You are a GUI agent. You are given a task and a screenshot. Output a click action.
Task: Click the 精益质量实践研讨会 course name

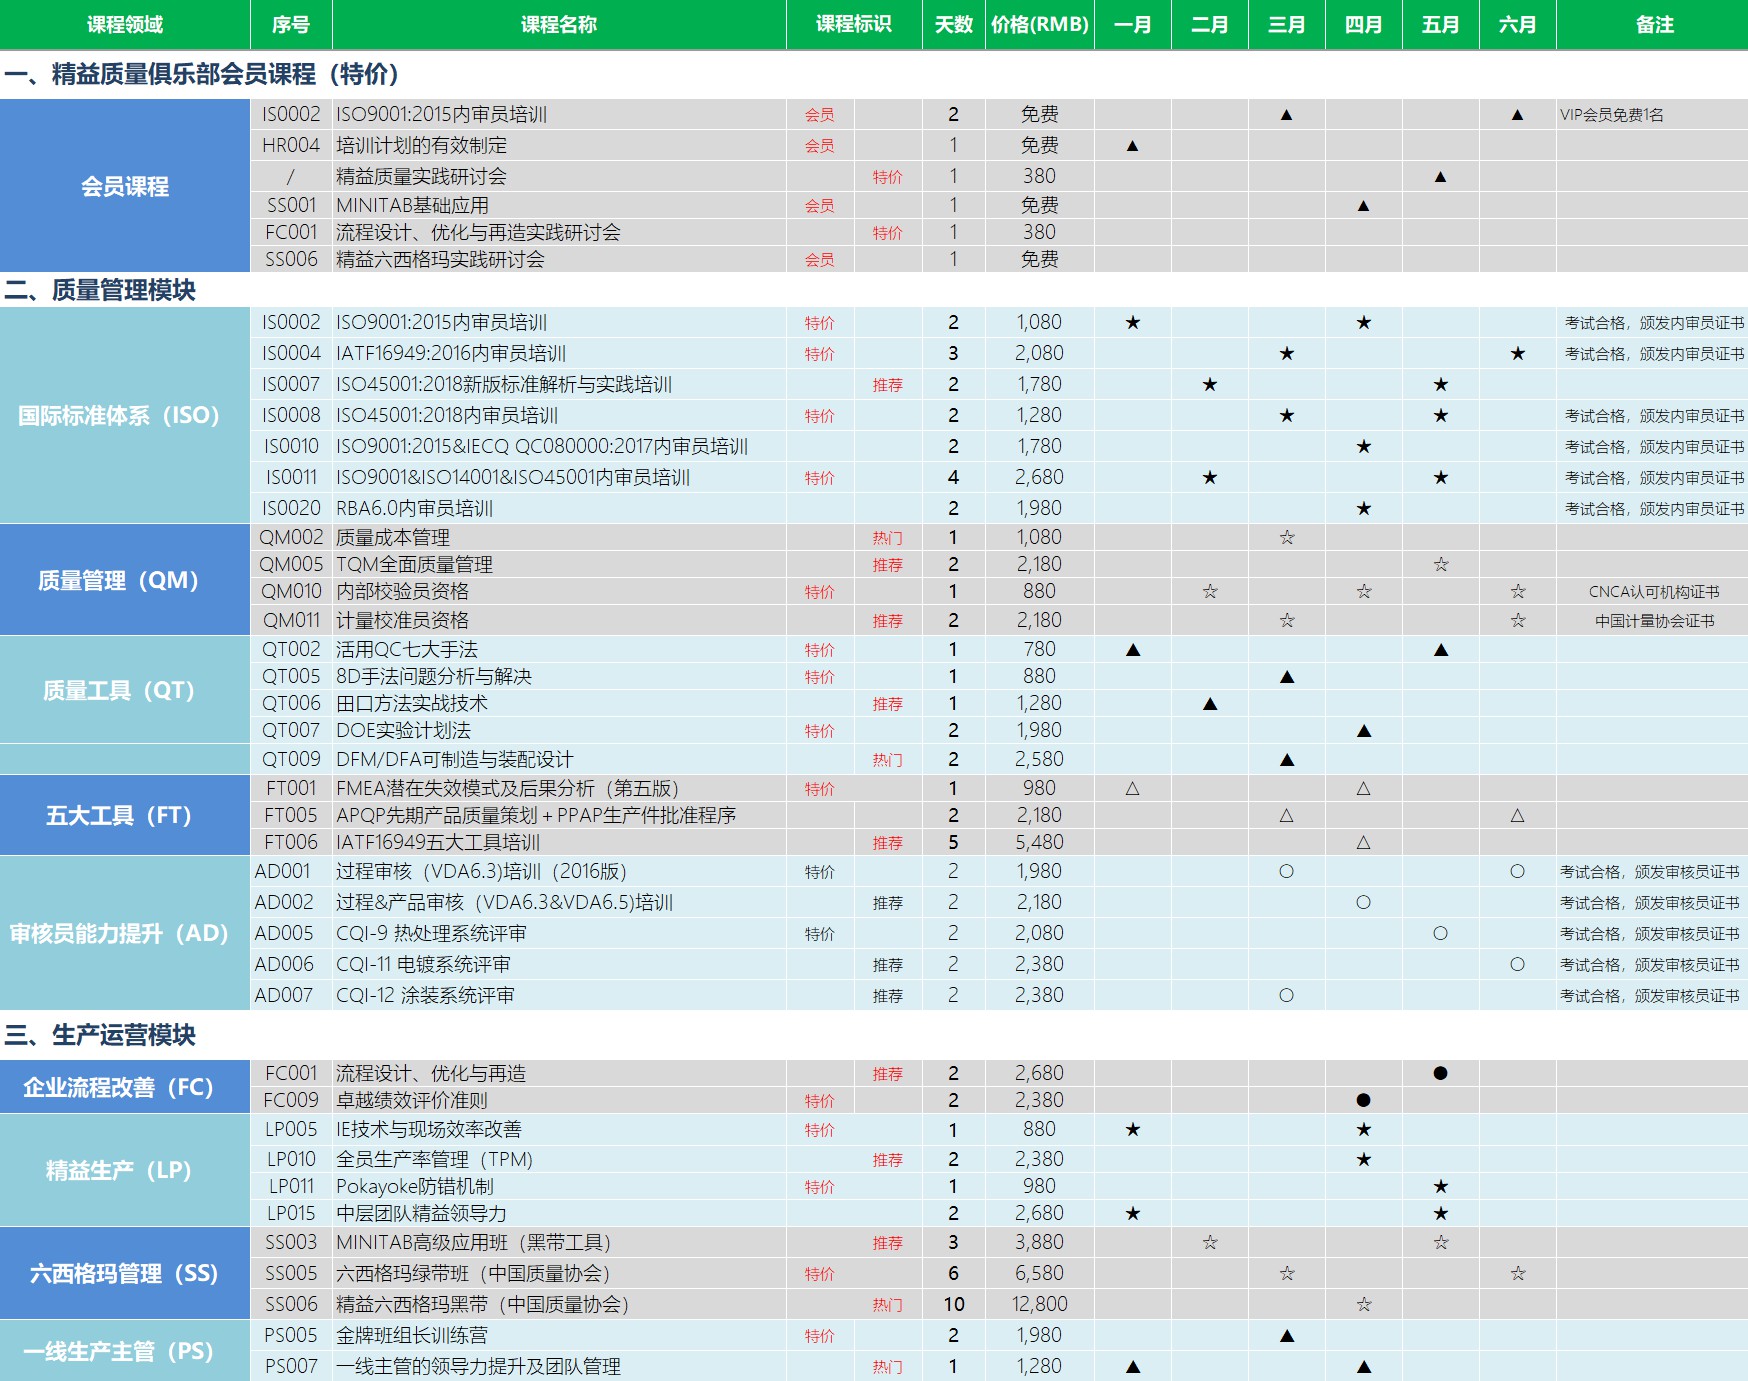(x=421, y=176)
